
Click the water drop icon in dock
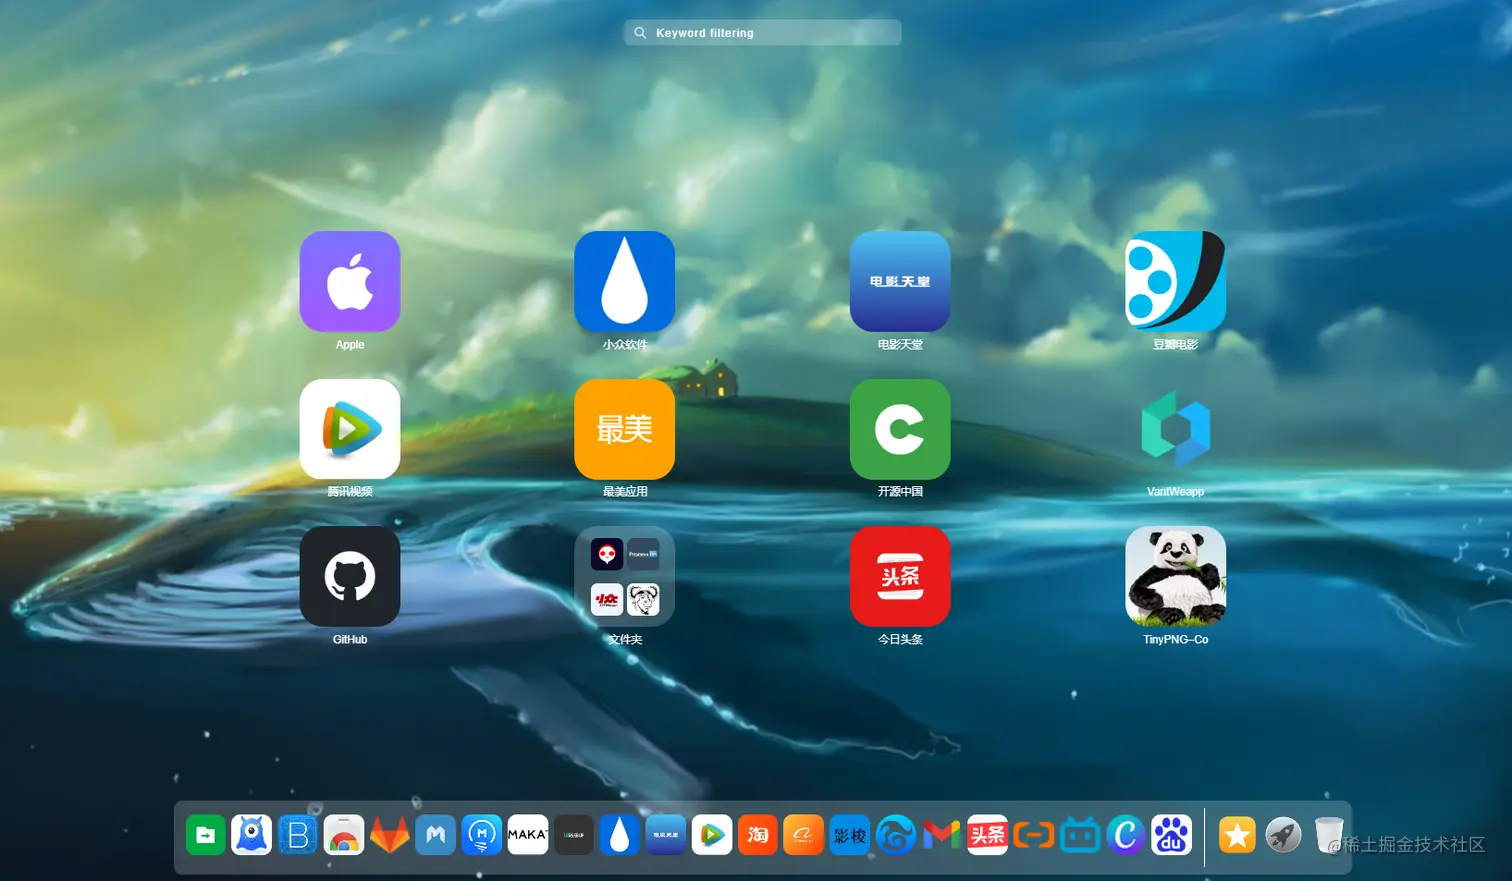click(620, 835)
